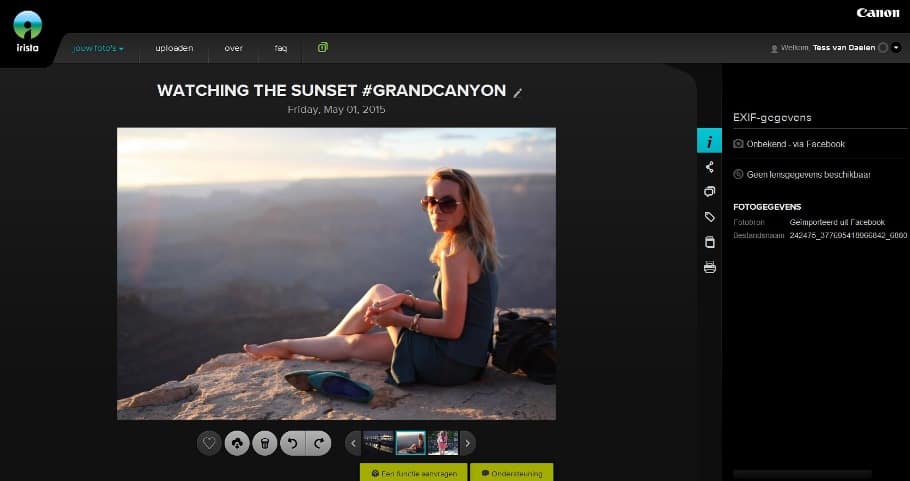The image size is (910, 481).
Task: Click the cloud upload icon below the photo
Action: click(x=237, y=443)
